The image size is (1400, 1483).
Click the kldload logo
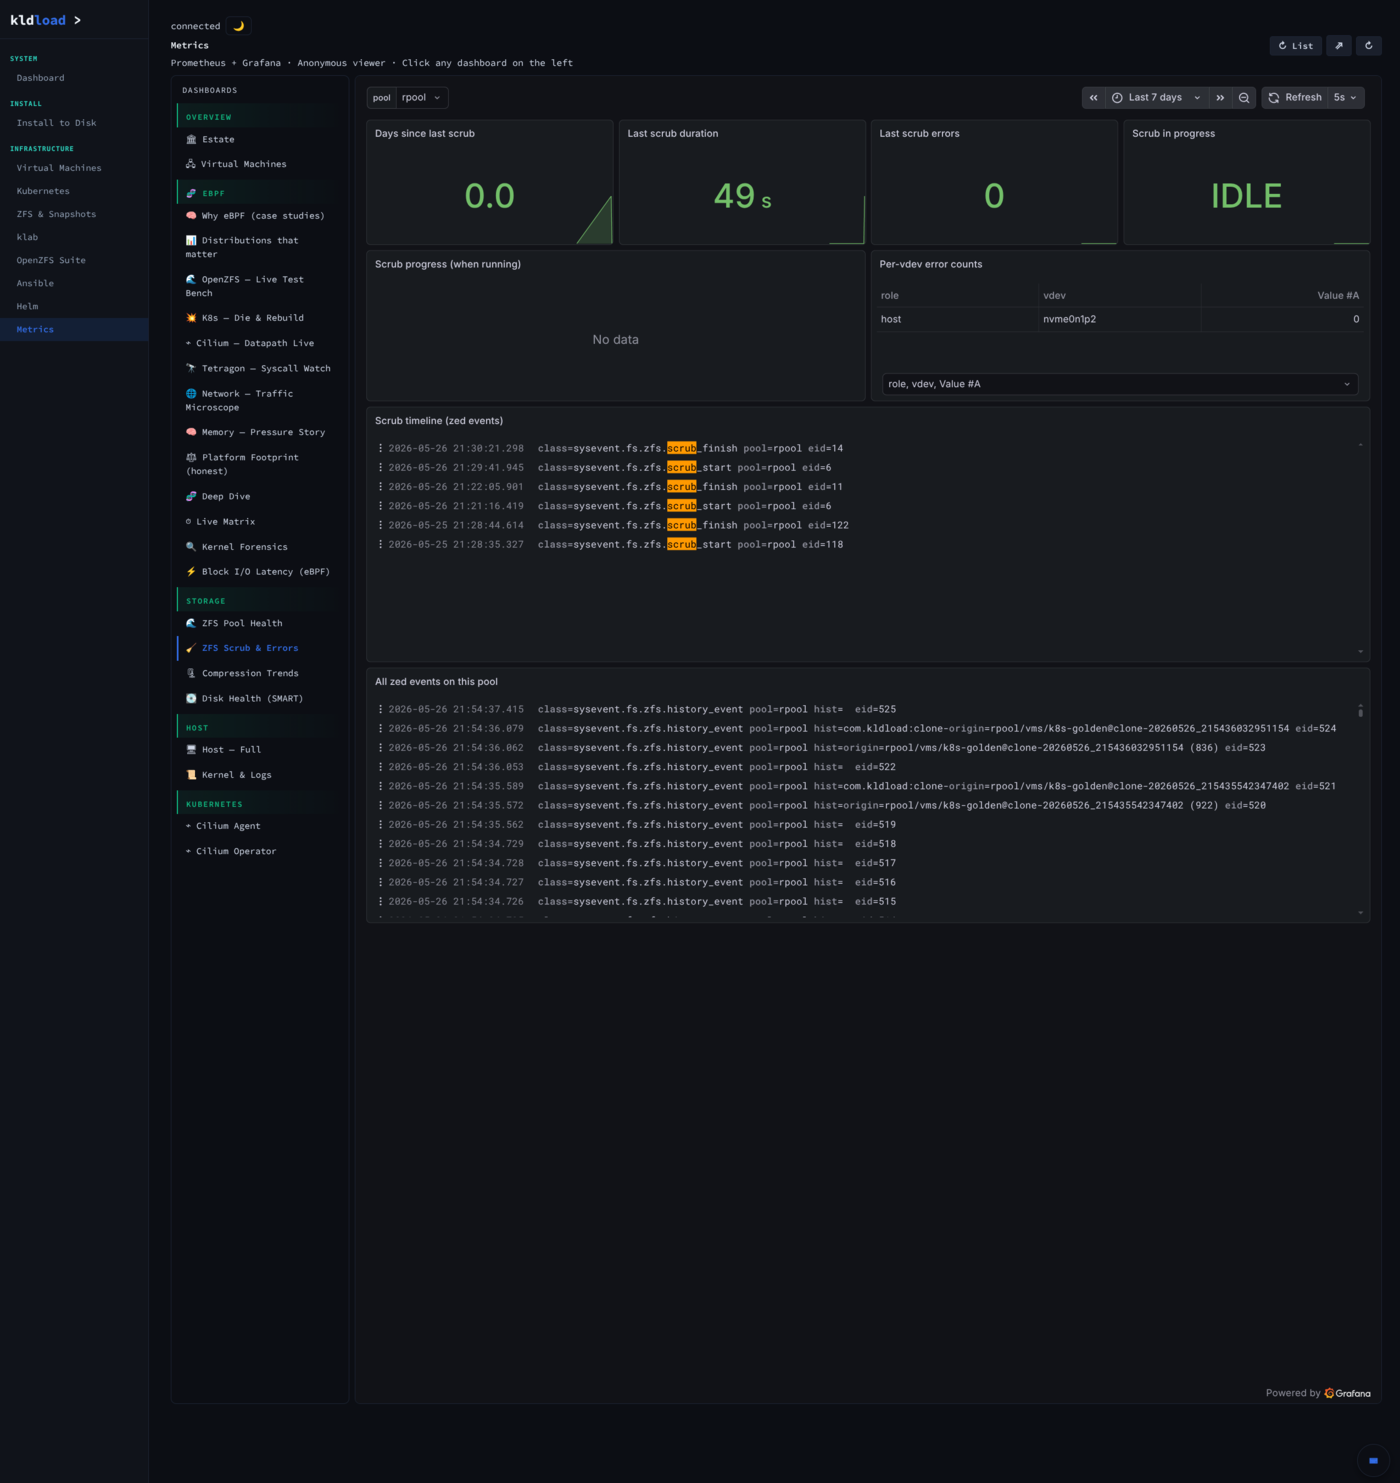click(x=38, y=20)
